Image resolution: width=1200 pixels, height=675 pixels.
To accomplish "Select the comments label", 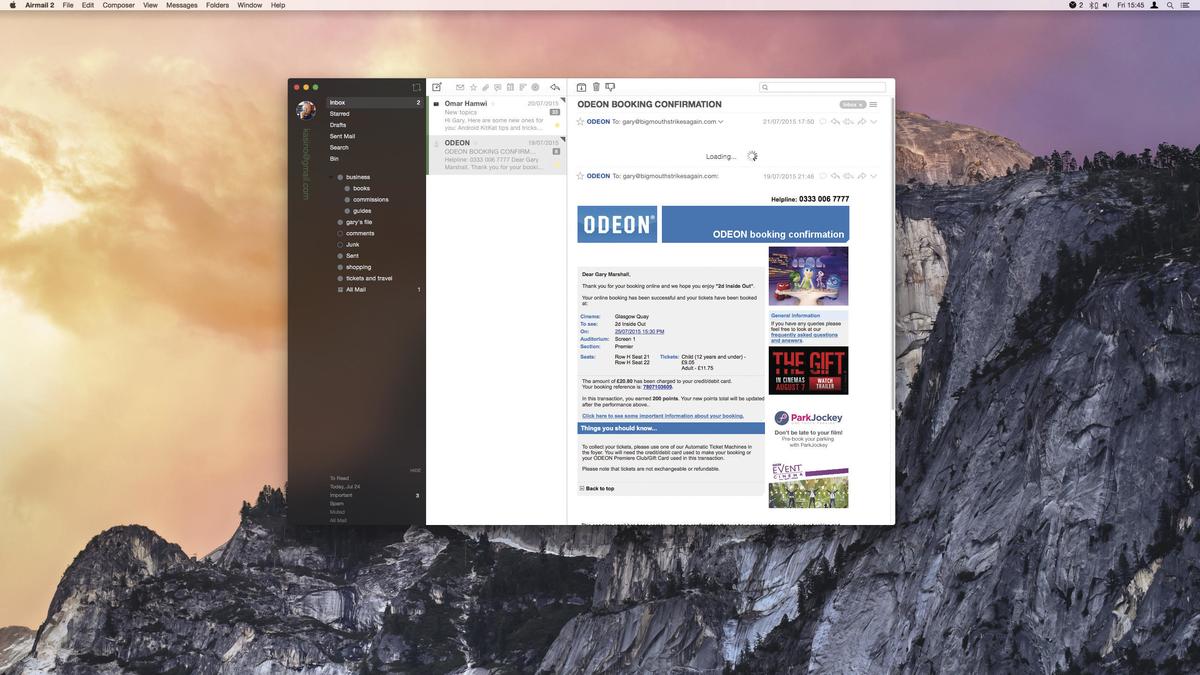I will pyautogui.click(x=360, y=233).
